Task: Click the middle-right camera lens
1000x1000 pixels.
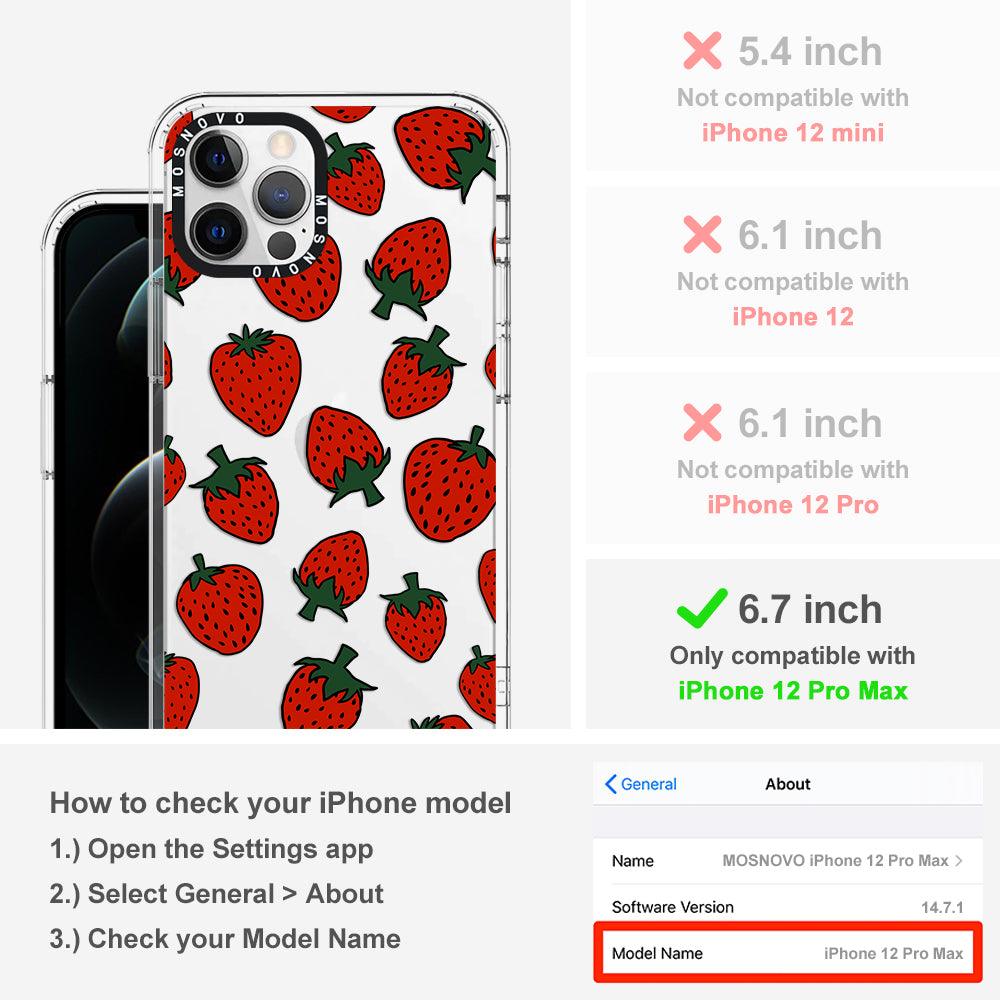Action: [281, 195]
